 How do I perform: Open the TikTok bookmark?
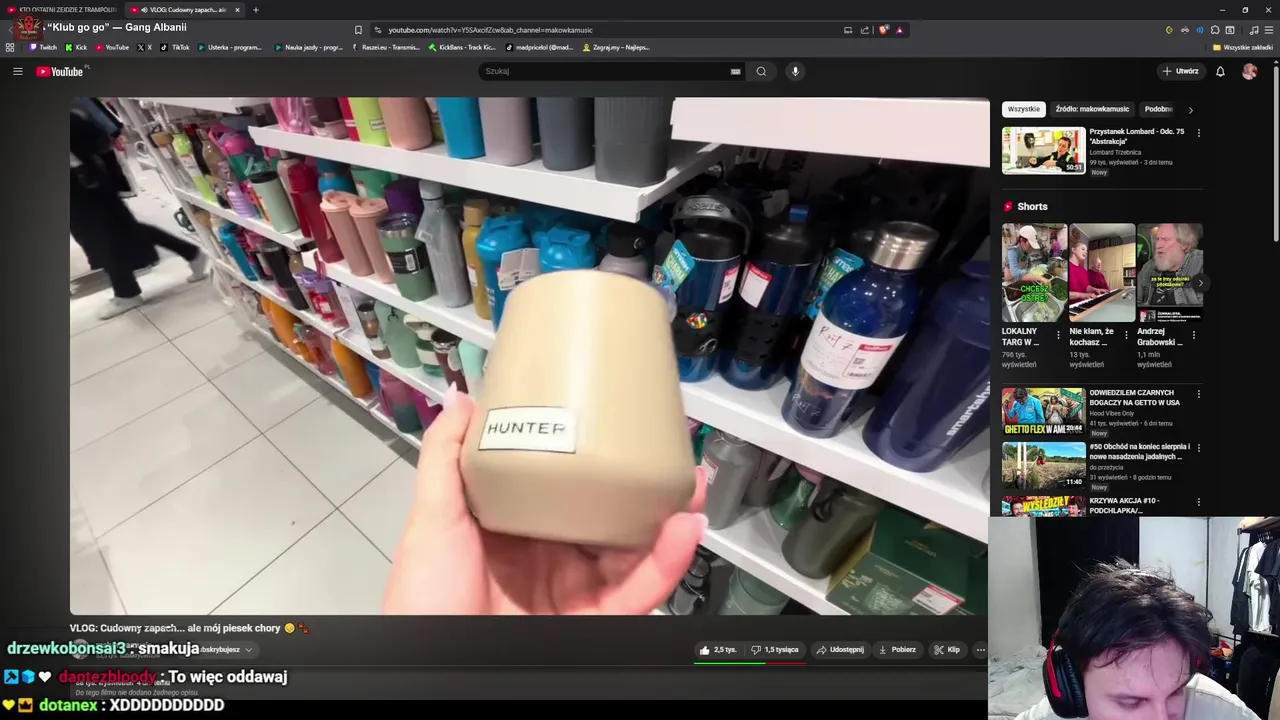click(175, 47)
